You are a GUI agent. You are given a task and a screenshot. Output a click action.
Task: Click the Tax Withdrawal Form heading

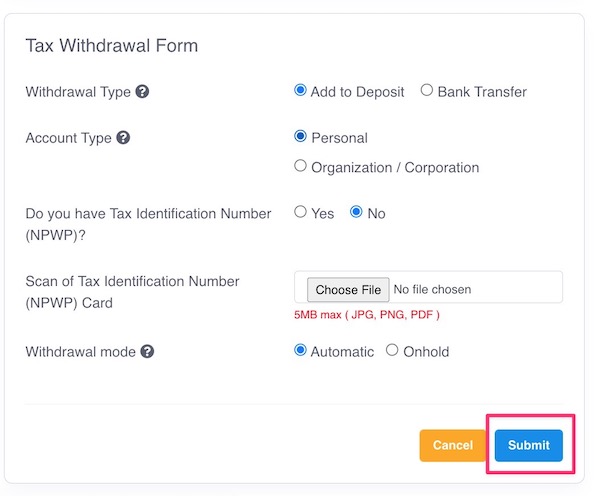(x=112, y=46)
